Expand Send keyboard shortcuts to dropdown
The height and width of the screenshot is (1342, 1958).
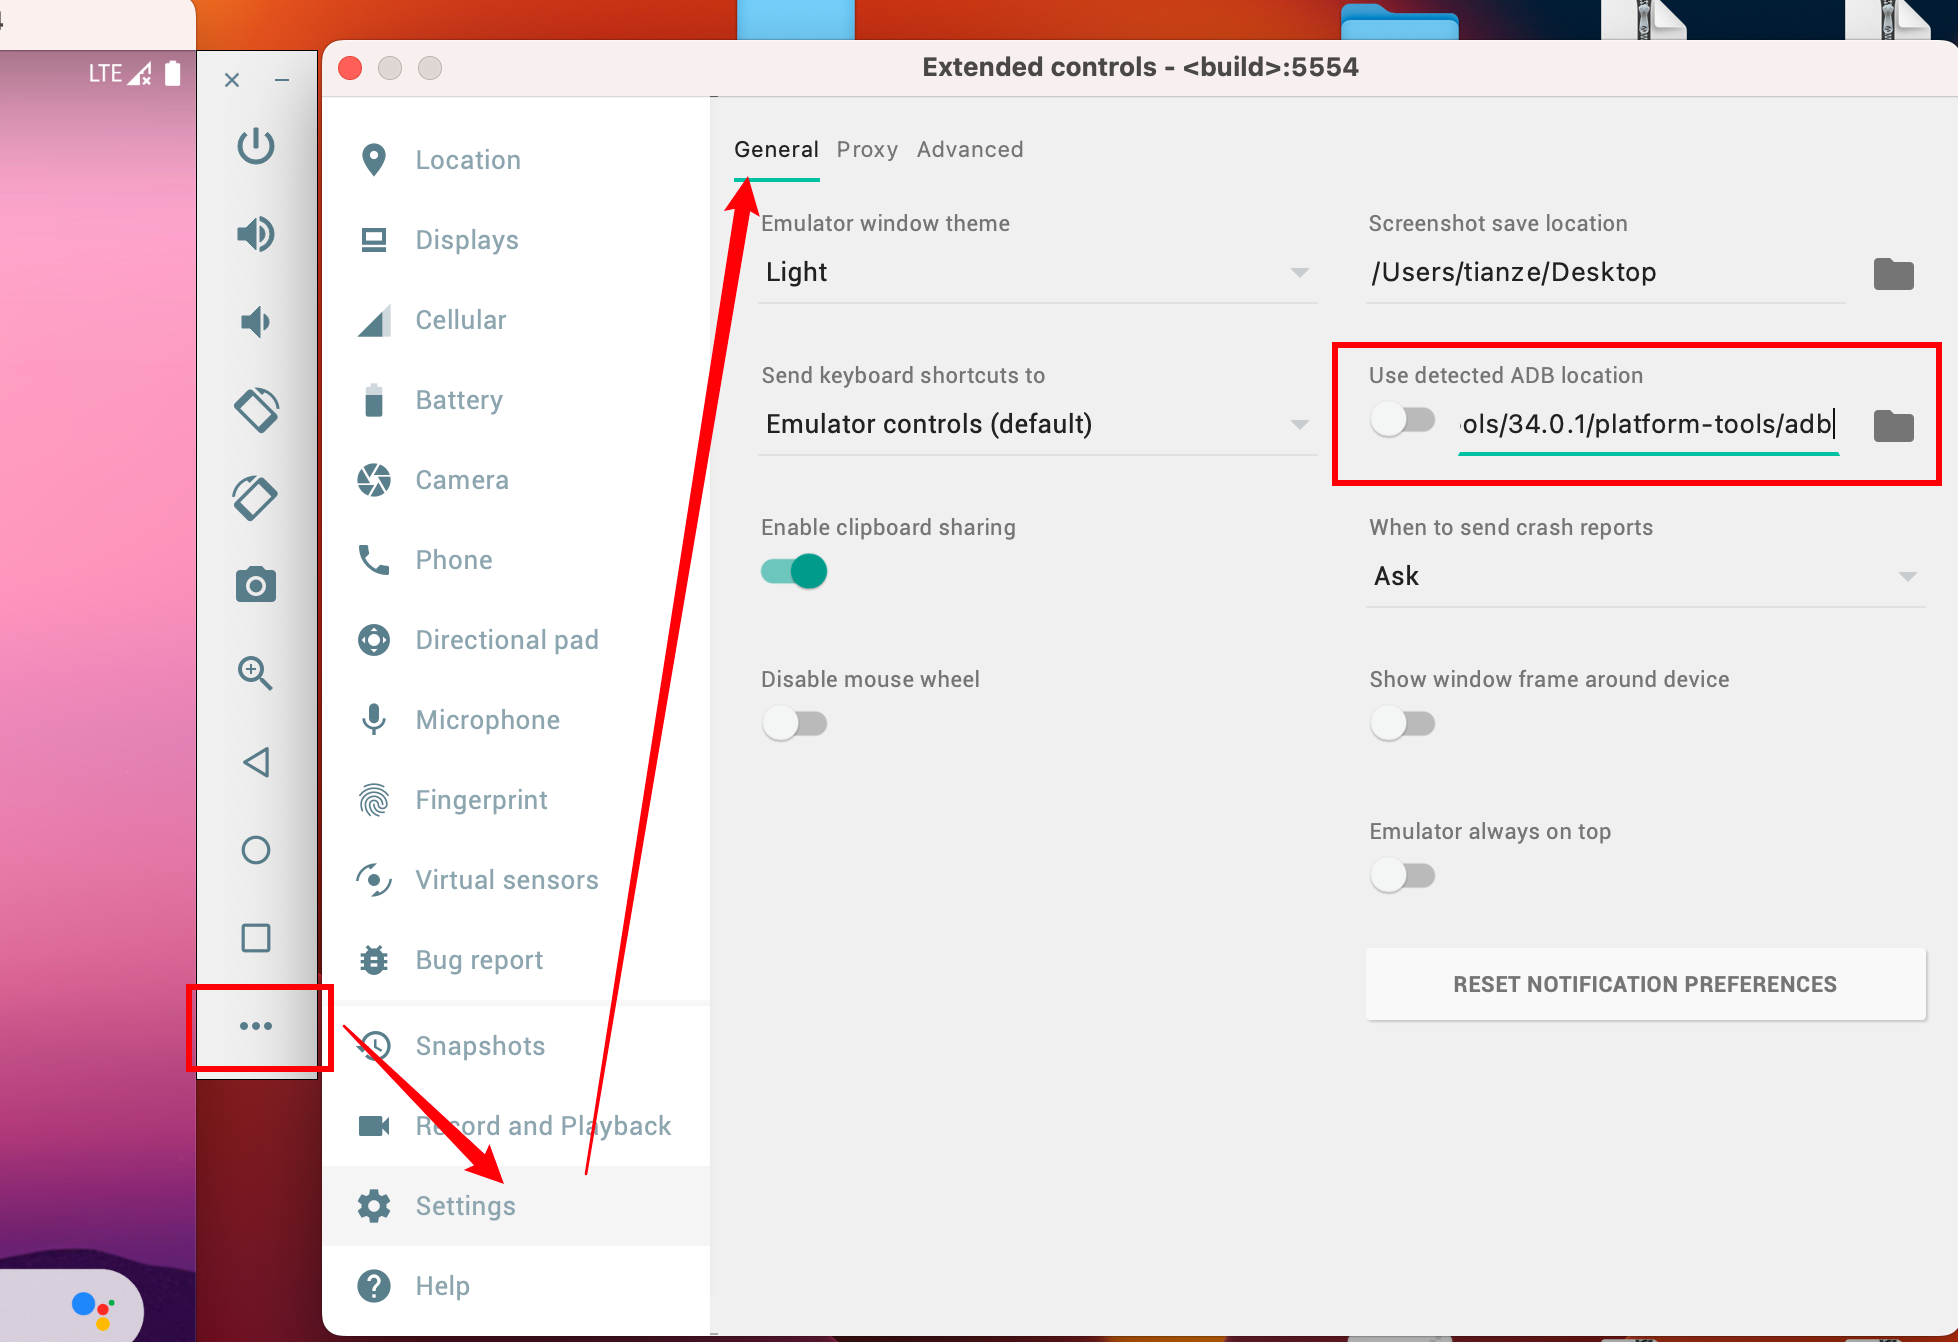1038,425
